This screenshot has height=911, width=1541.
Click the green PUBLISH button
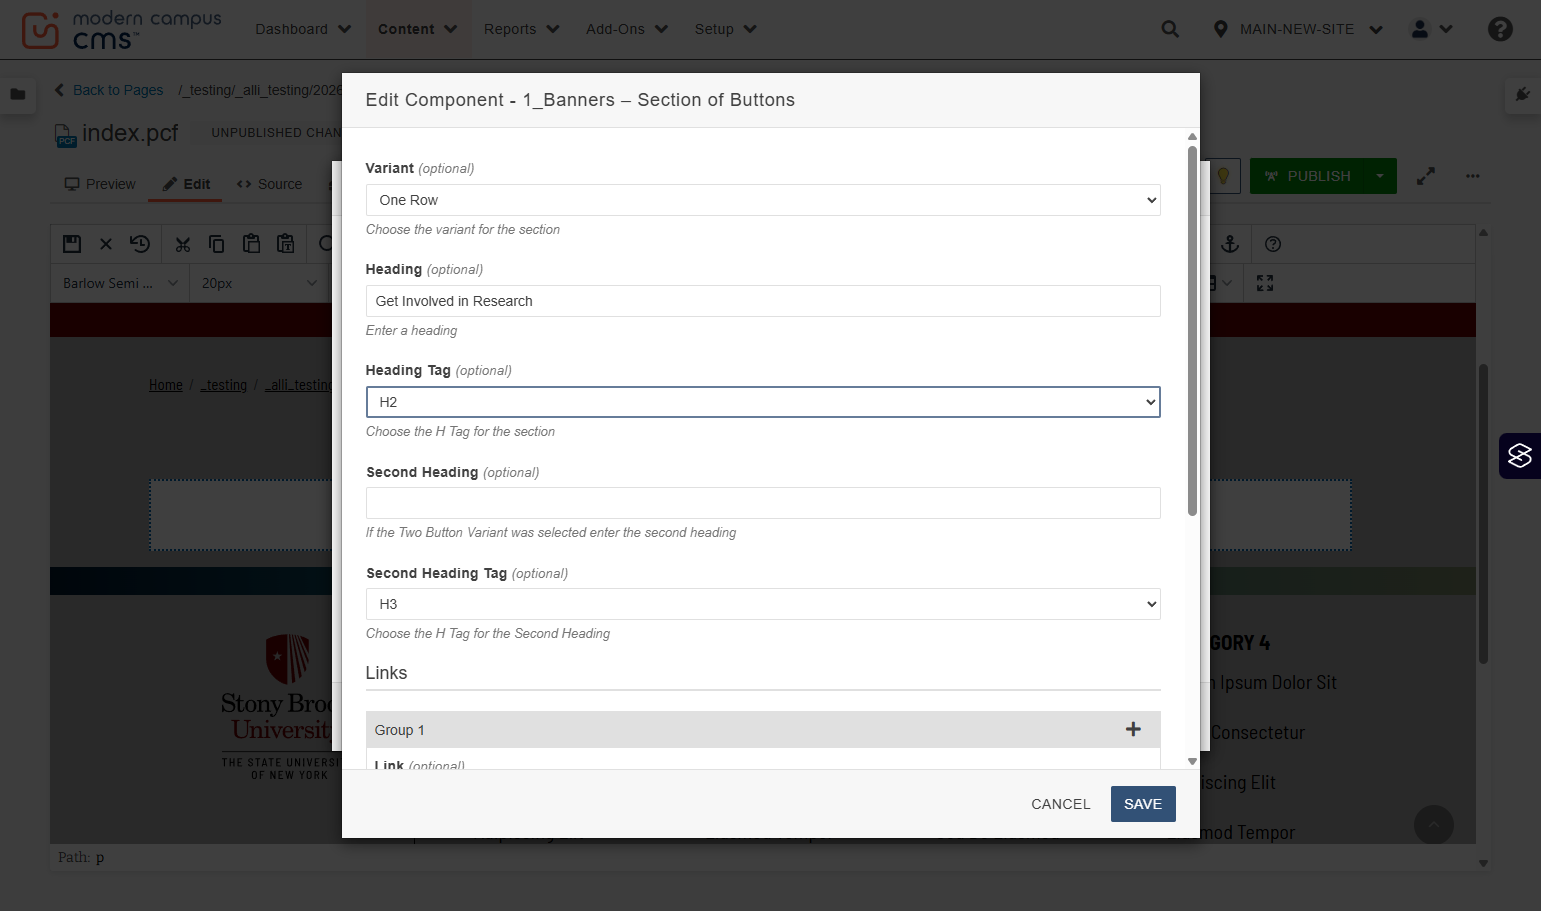[x=1307, y=176]
